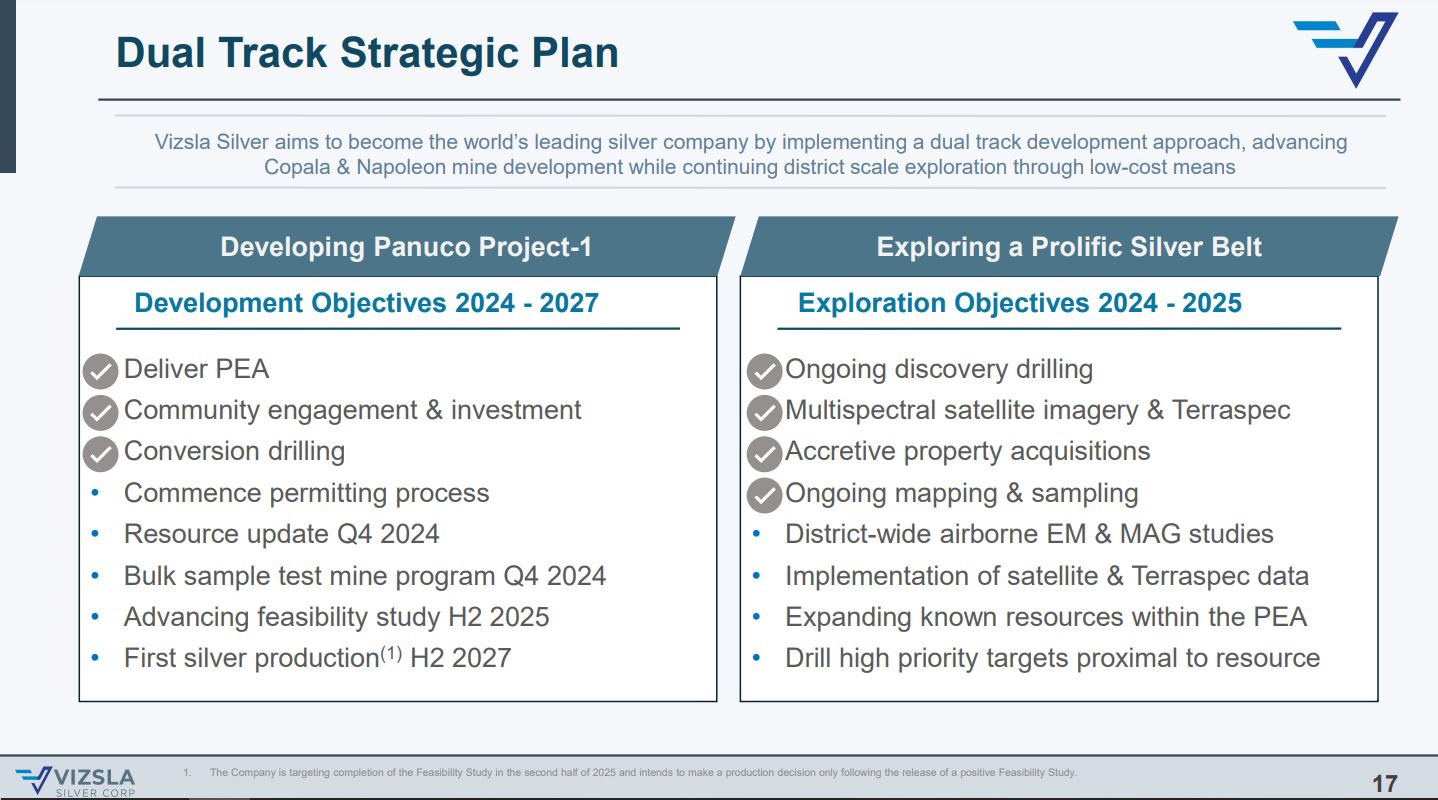Click Implementation of satellite & Terraspec data
The width and height of the screenshot is (1438, 800).
(x=1046, y=576)
